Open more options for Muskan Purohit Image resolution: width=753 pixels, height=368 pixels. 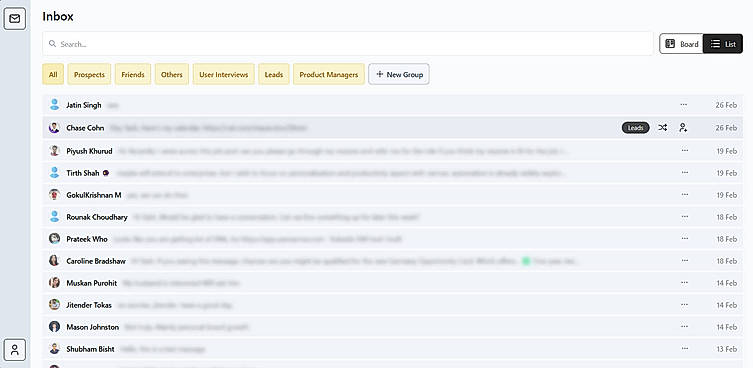coord(684,283)
